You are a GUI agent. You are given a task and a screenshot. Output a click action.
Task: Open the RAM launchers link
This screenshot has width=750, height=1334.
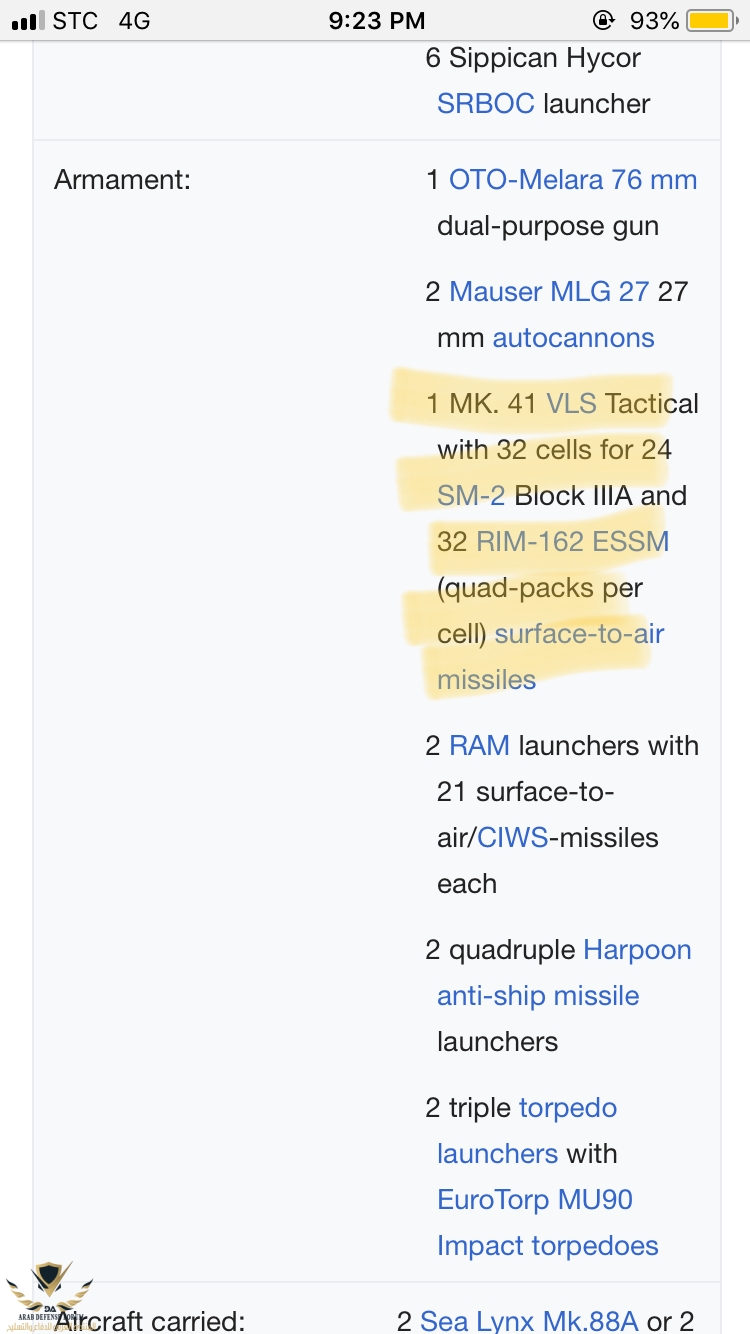(479, 746)
